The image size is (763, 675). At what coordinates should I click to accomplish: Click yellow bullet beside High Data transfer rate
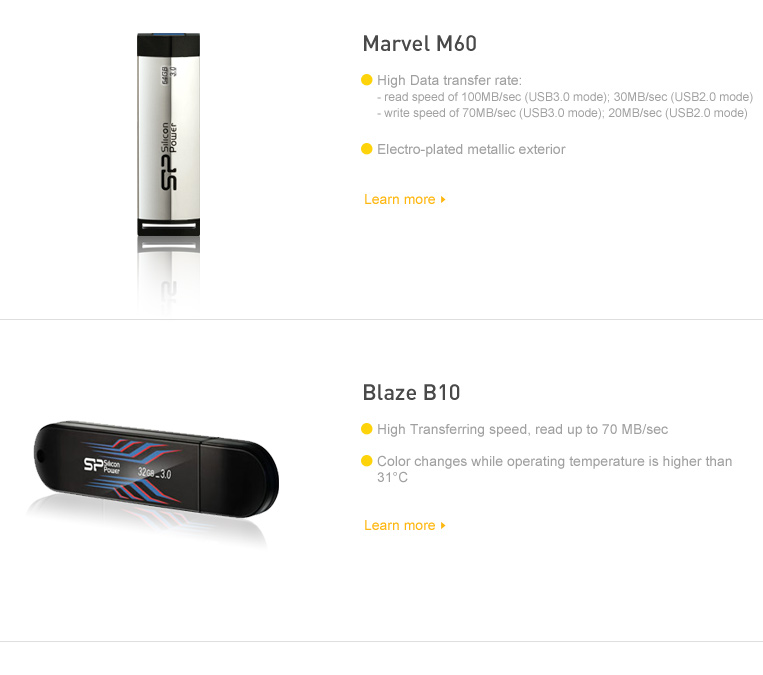point(367,80)
